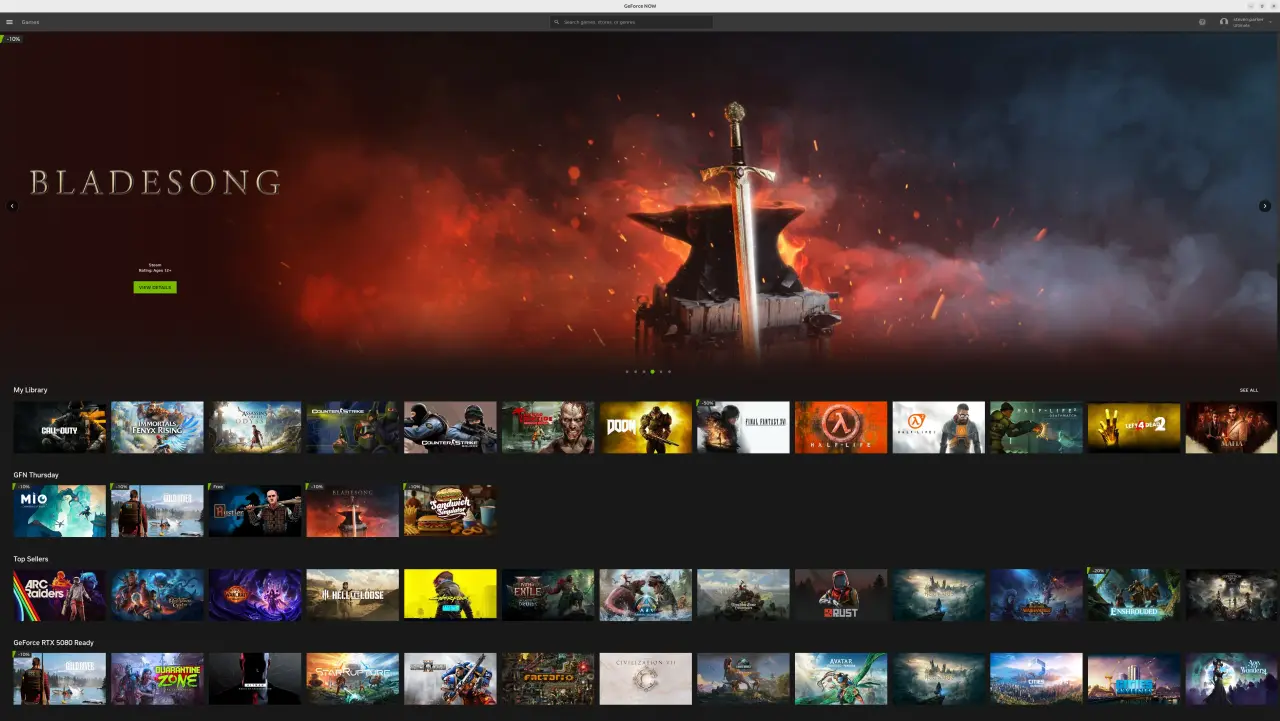Open the orange Half-Life thumbnail

[841, 427]
